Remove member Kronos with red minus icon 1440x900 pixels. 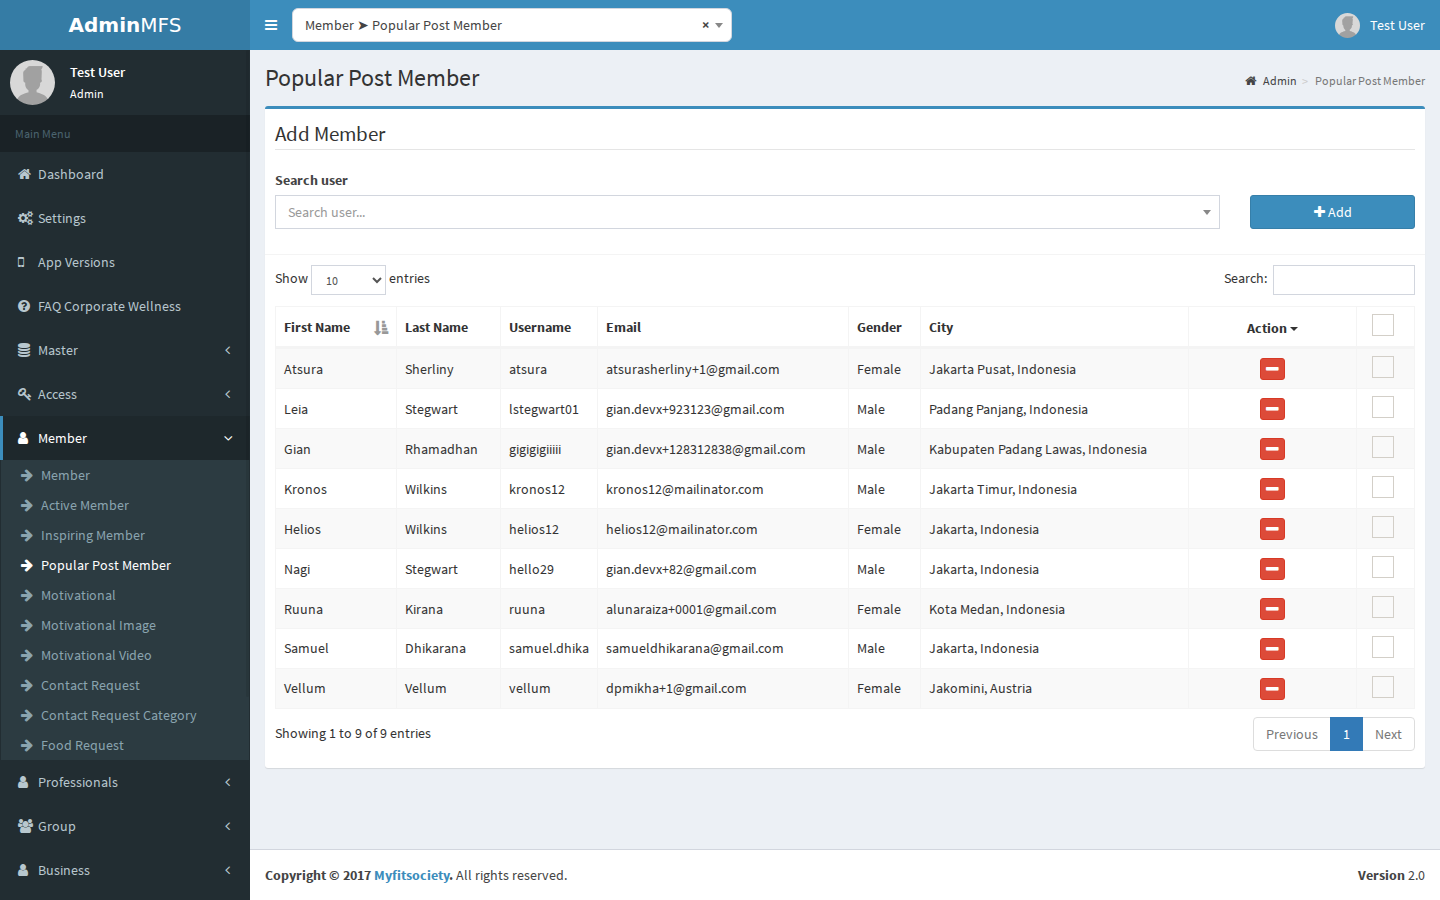(x=1272, y=489)
